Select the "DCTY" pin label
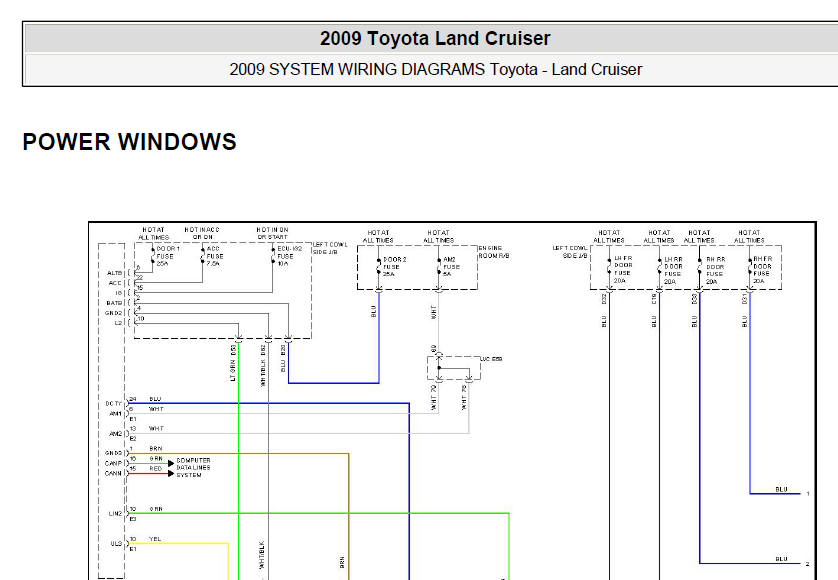The height and width of the screenshot is (580, 838). (x=114, y=404)
